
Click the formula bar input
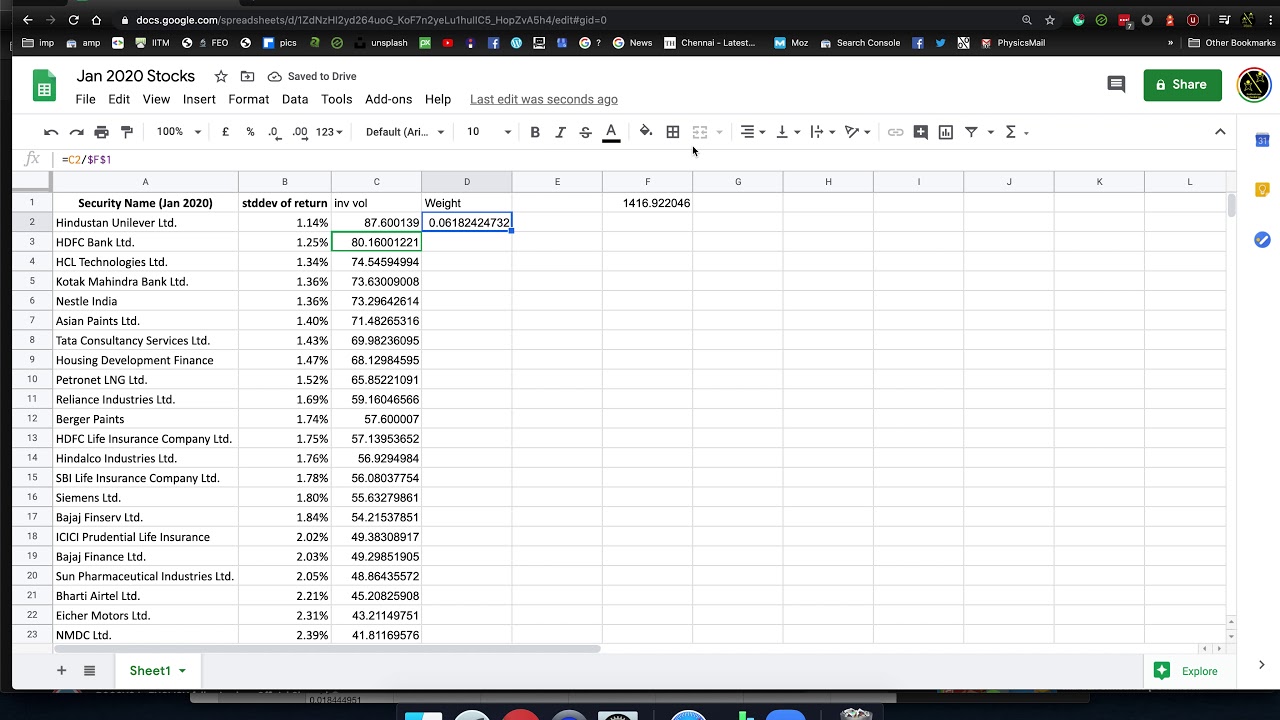pos(640,159)
